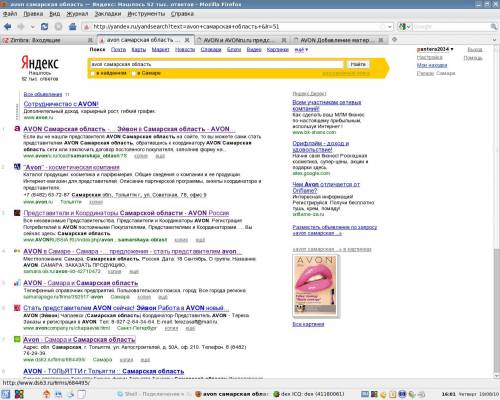Viewport: 500px width, 400px height.
Task: Click the site identity icon in the address bar
Action: pos(86,27)
